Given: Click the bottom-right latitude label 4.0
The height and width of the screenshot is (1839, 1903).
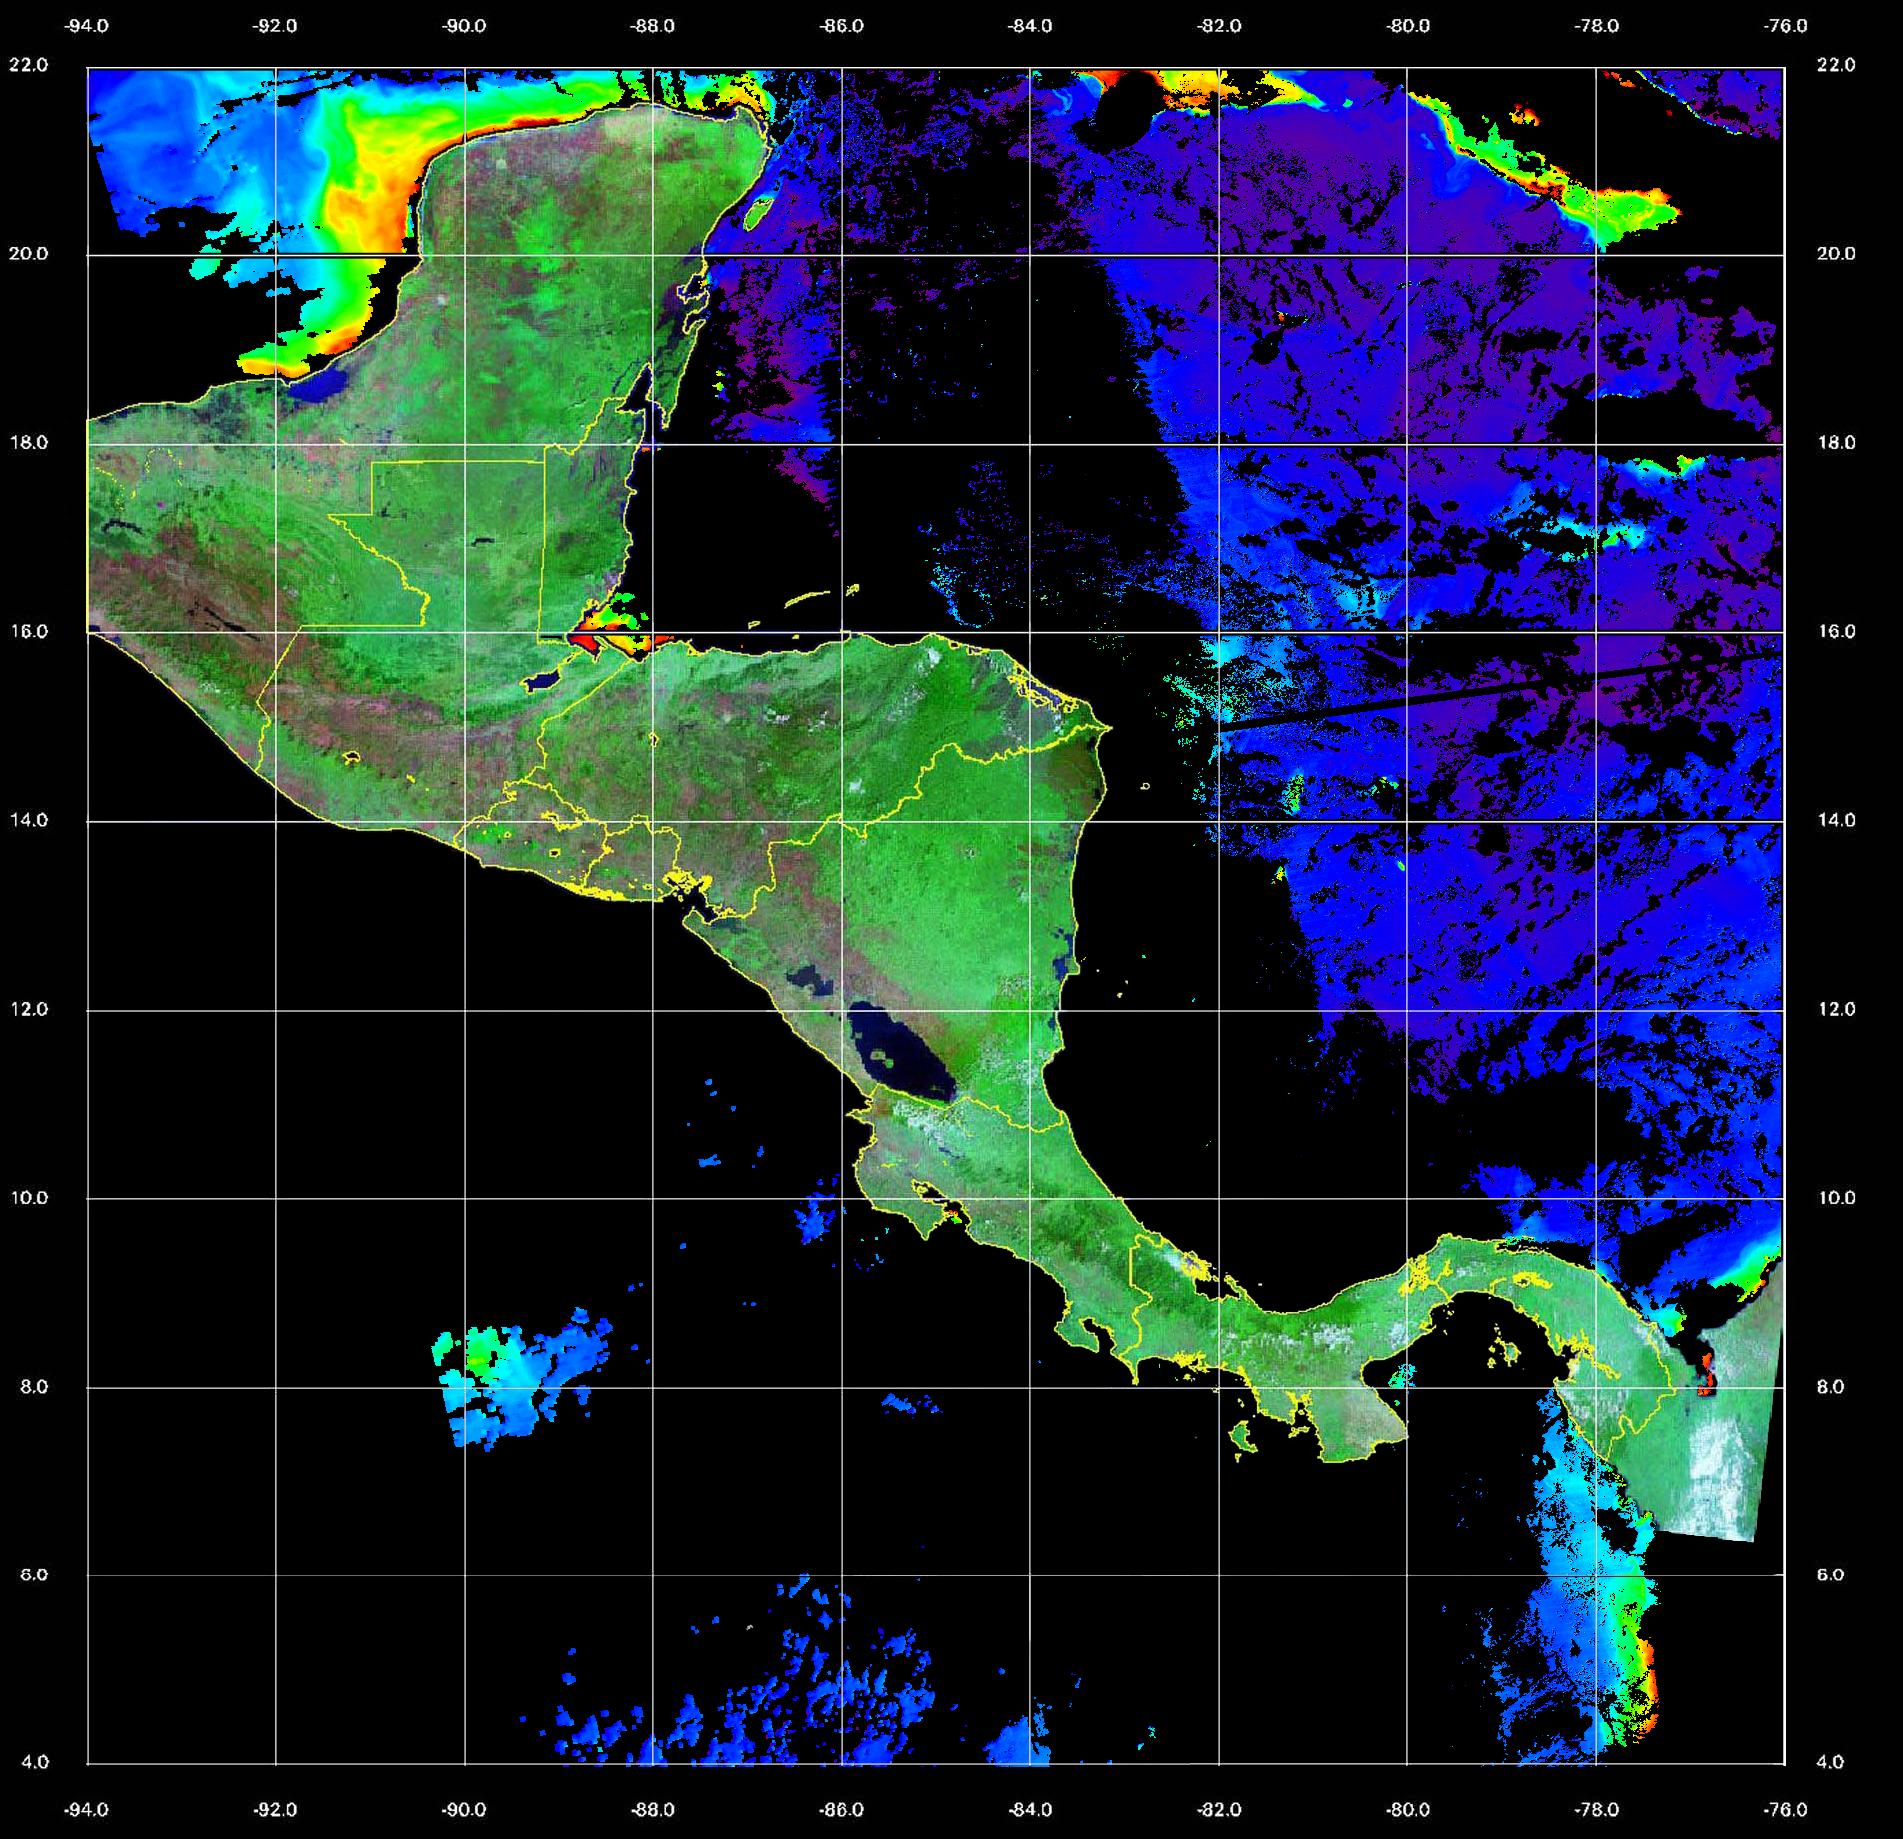Looking at the screenshot, I should (x=1829, y=1762).
